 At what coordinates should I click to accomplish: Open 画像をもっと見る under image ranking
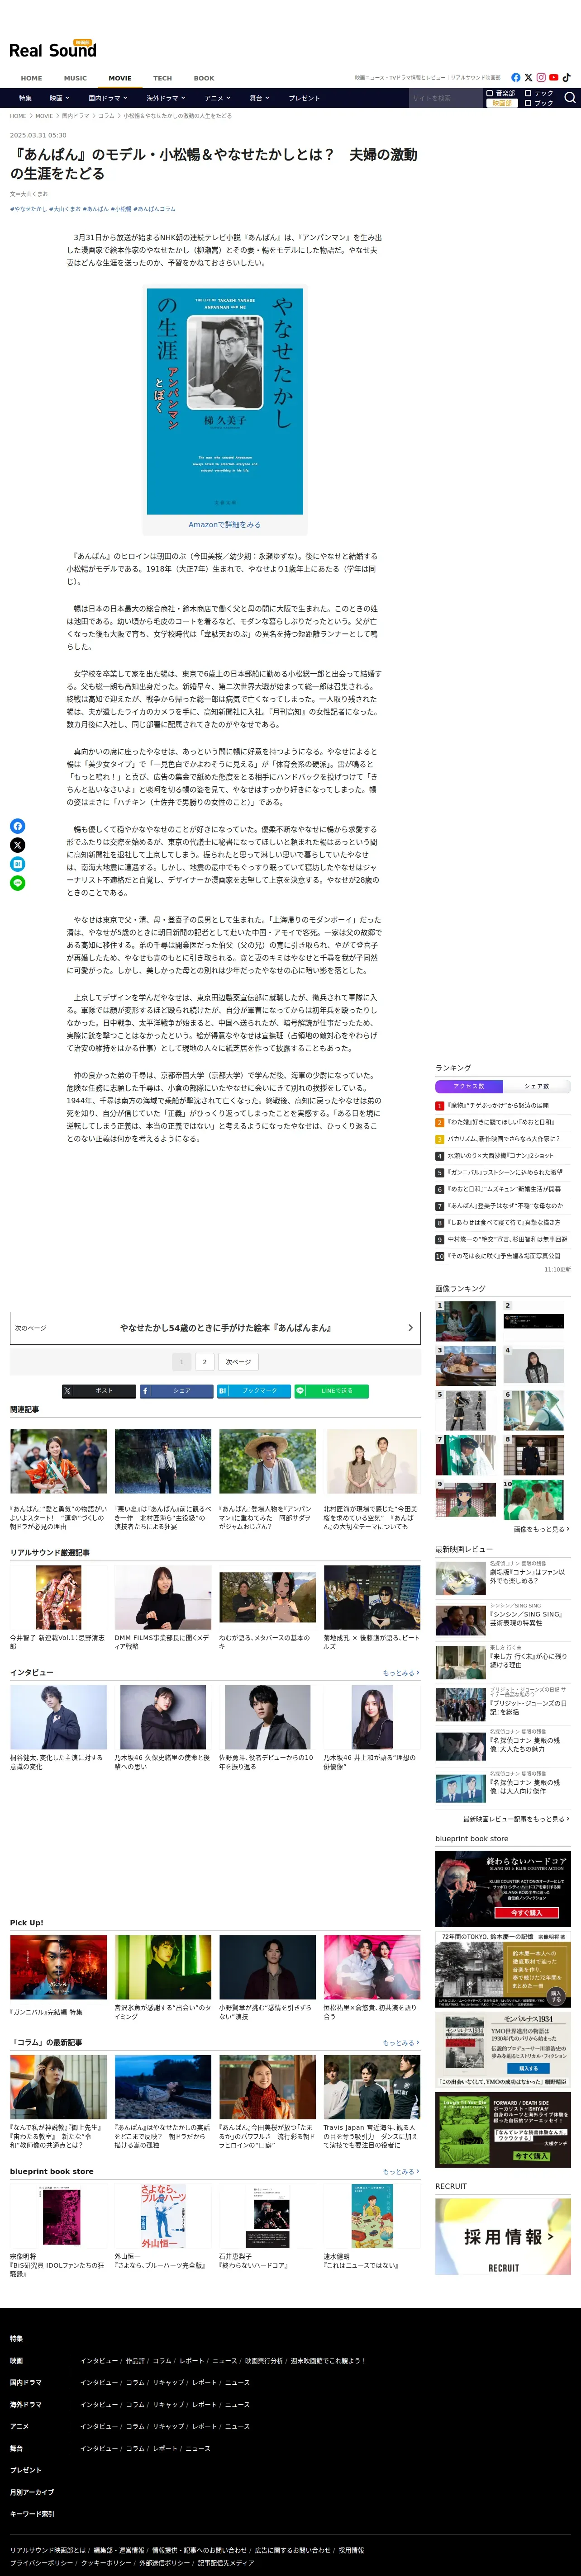(541, 1529)
